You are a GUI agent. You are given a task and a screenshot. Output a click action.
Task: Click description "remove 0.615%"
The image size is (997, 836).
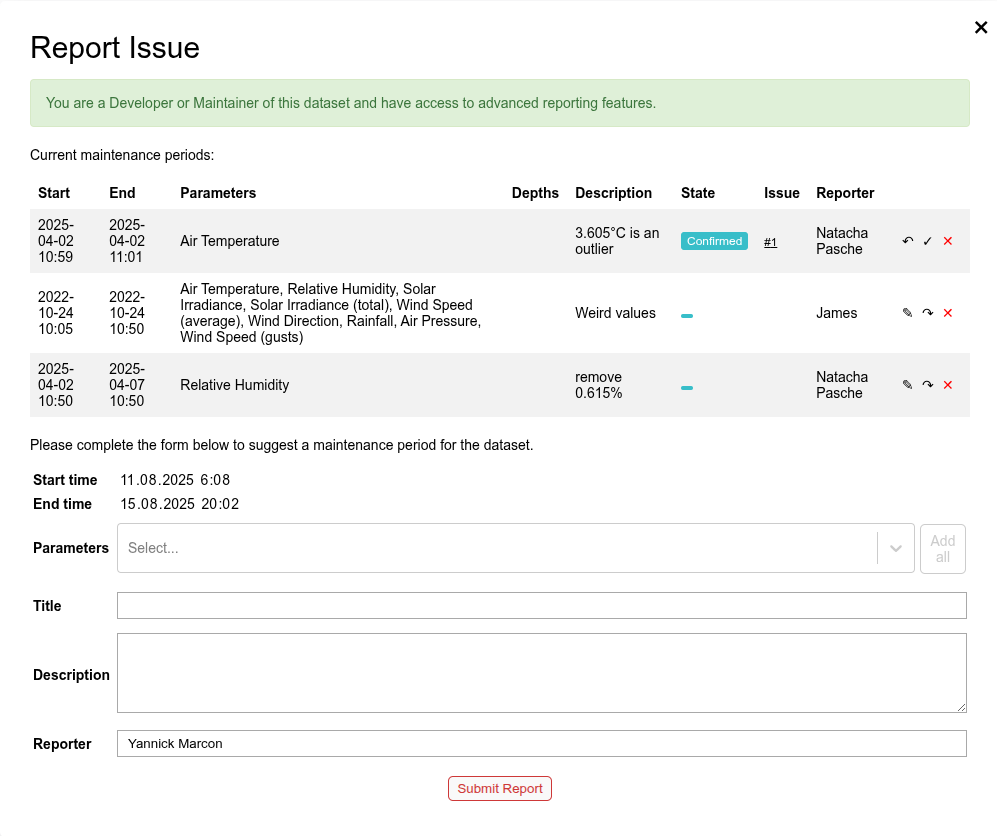tap(599, 385)
